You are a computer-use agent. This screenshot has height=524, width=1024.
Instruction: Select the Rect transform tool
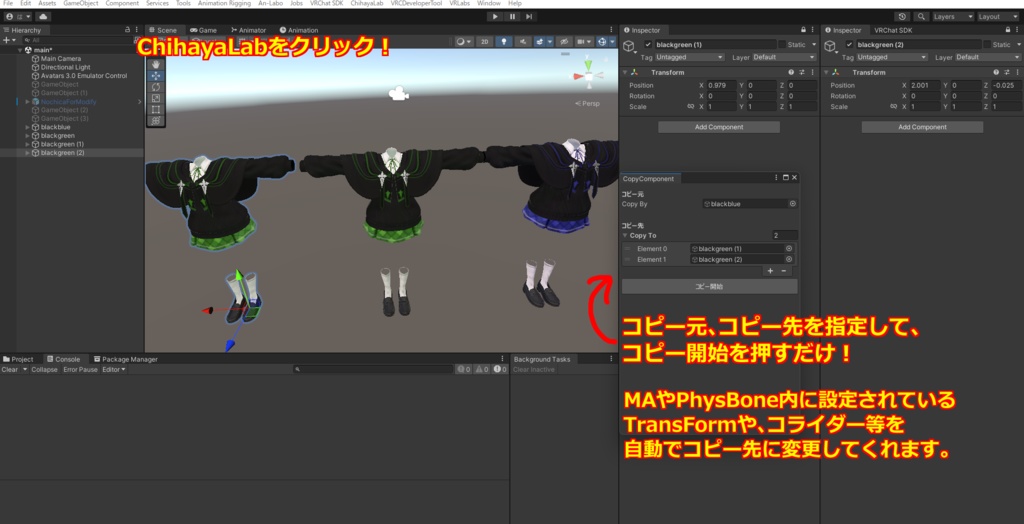(x=155, y=109)
